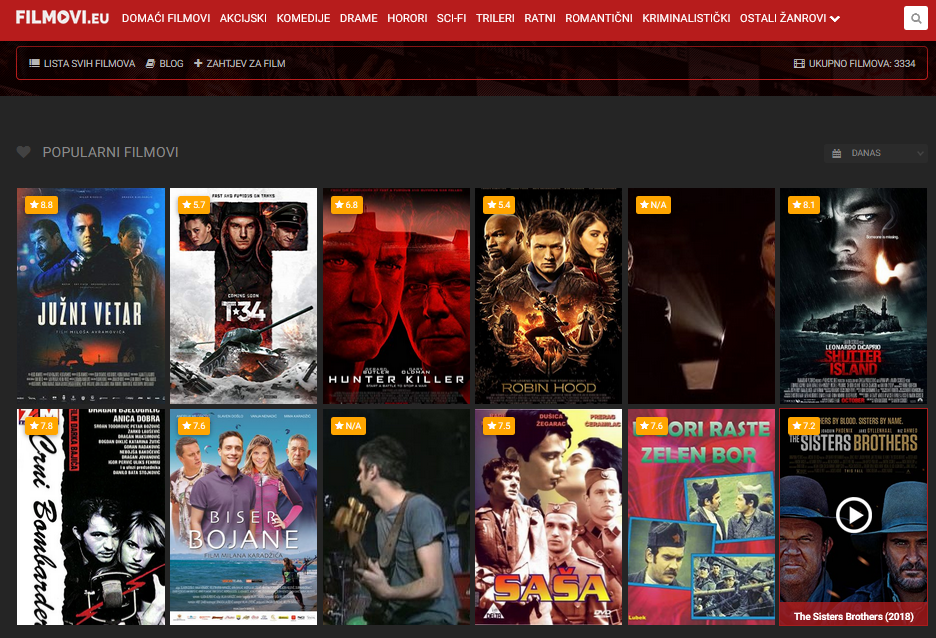This screenshot has height=638, width=936.
Task: Click the Popularni filmovi heading
Action: pos(110,152)
